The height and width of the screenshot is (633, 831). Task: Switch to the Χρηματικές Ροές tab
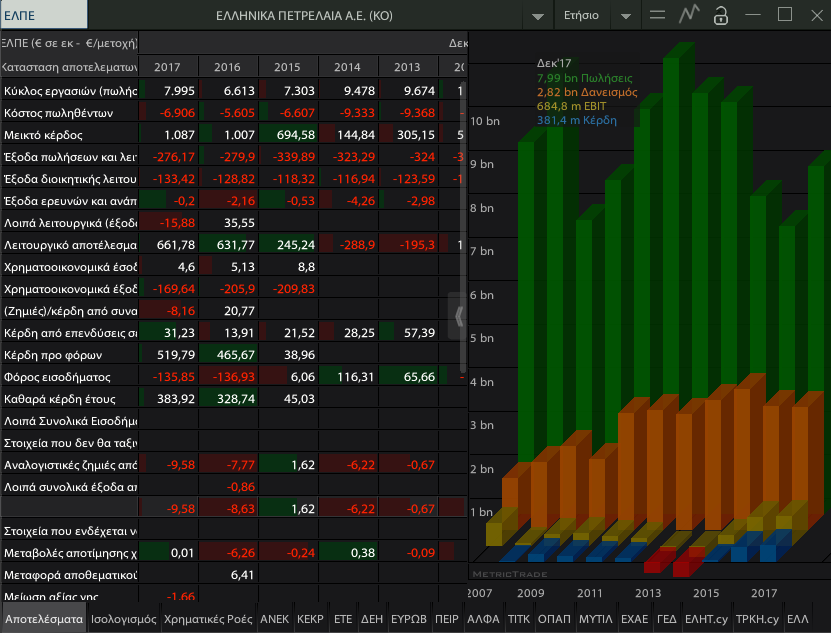208,619
